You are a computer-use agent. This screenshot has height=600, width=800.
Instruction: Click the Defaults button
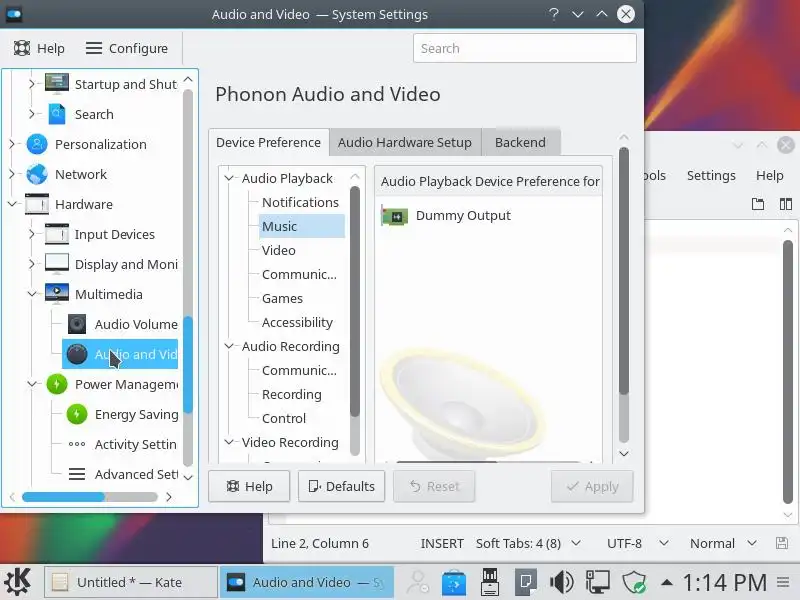341,486
